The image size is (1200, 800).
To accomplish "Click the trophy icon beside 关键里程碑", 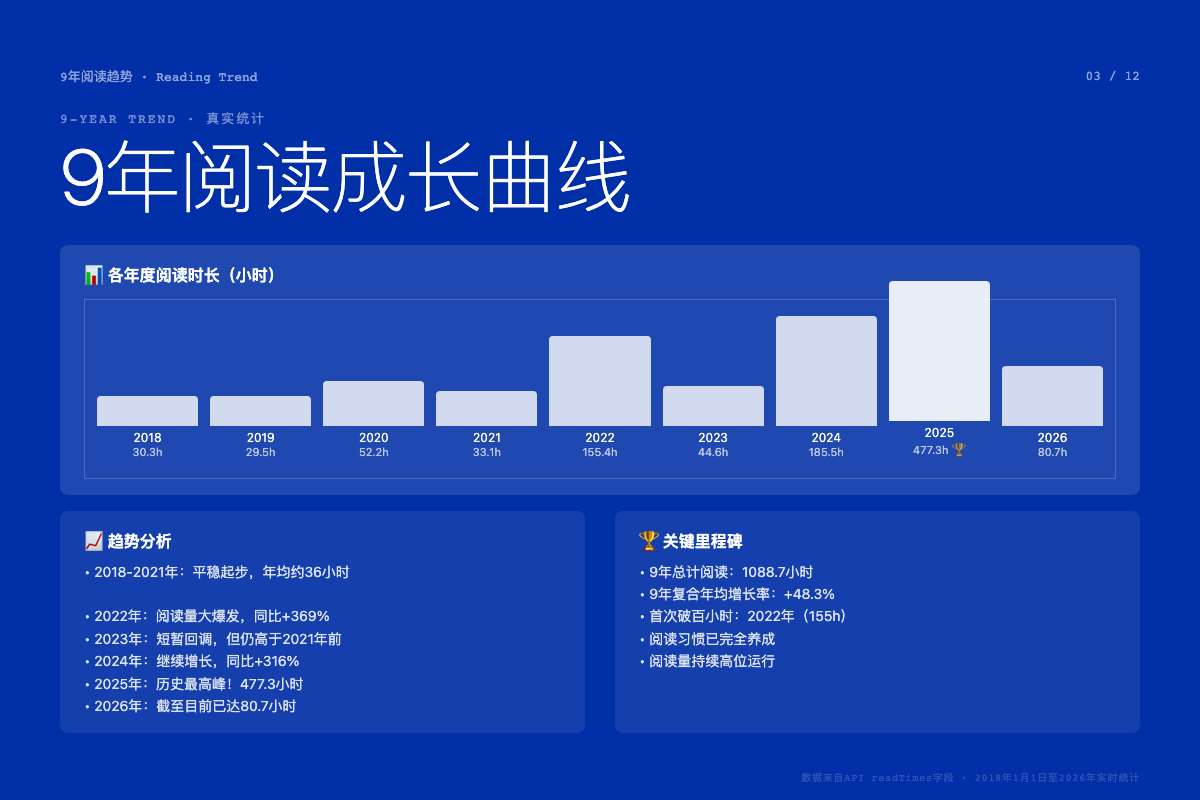I will click(x=649, y=541).
